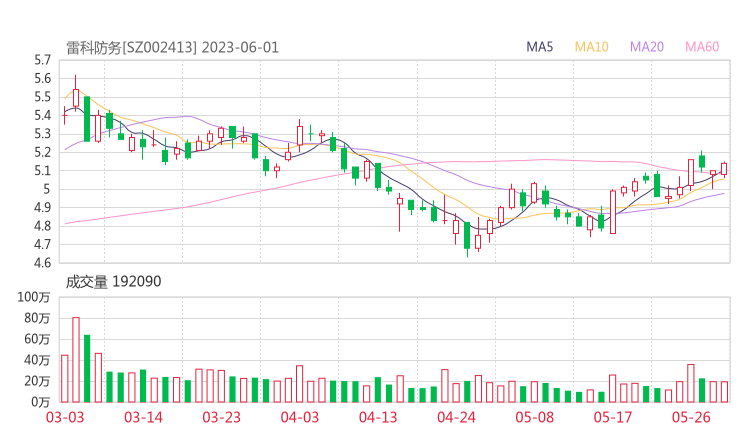
Task: Click the 5.1 price axis label
Action: pos(42,170)
